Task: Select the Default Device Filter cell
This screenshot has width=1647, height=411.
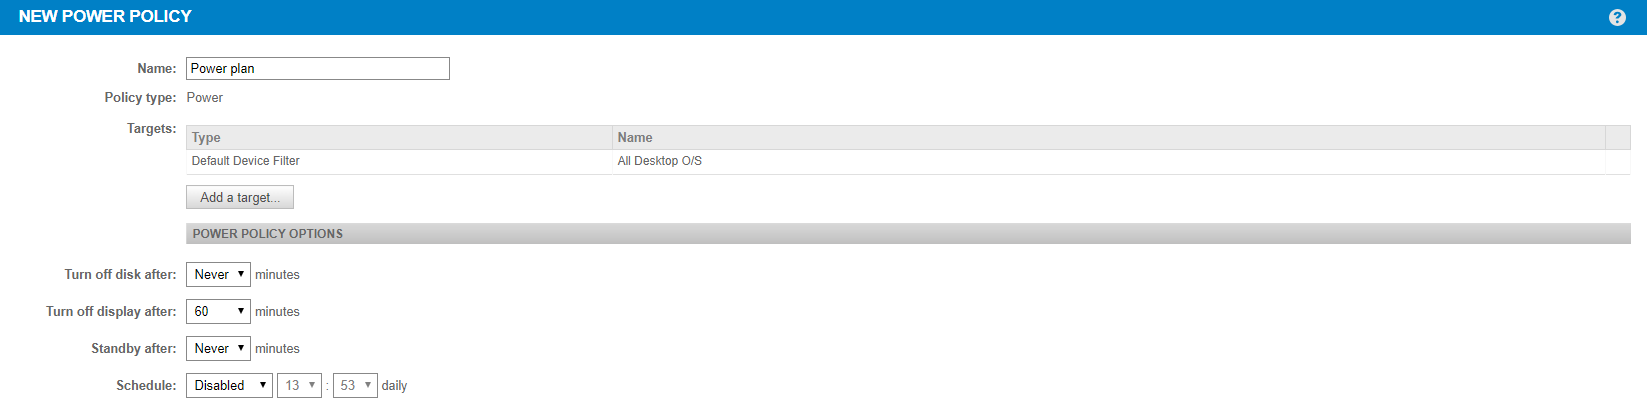Action: click(x=399, y=161)
